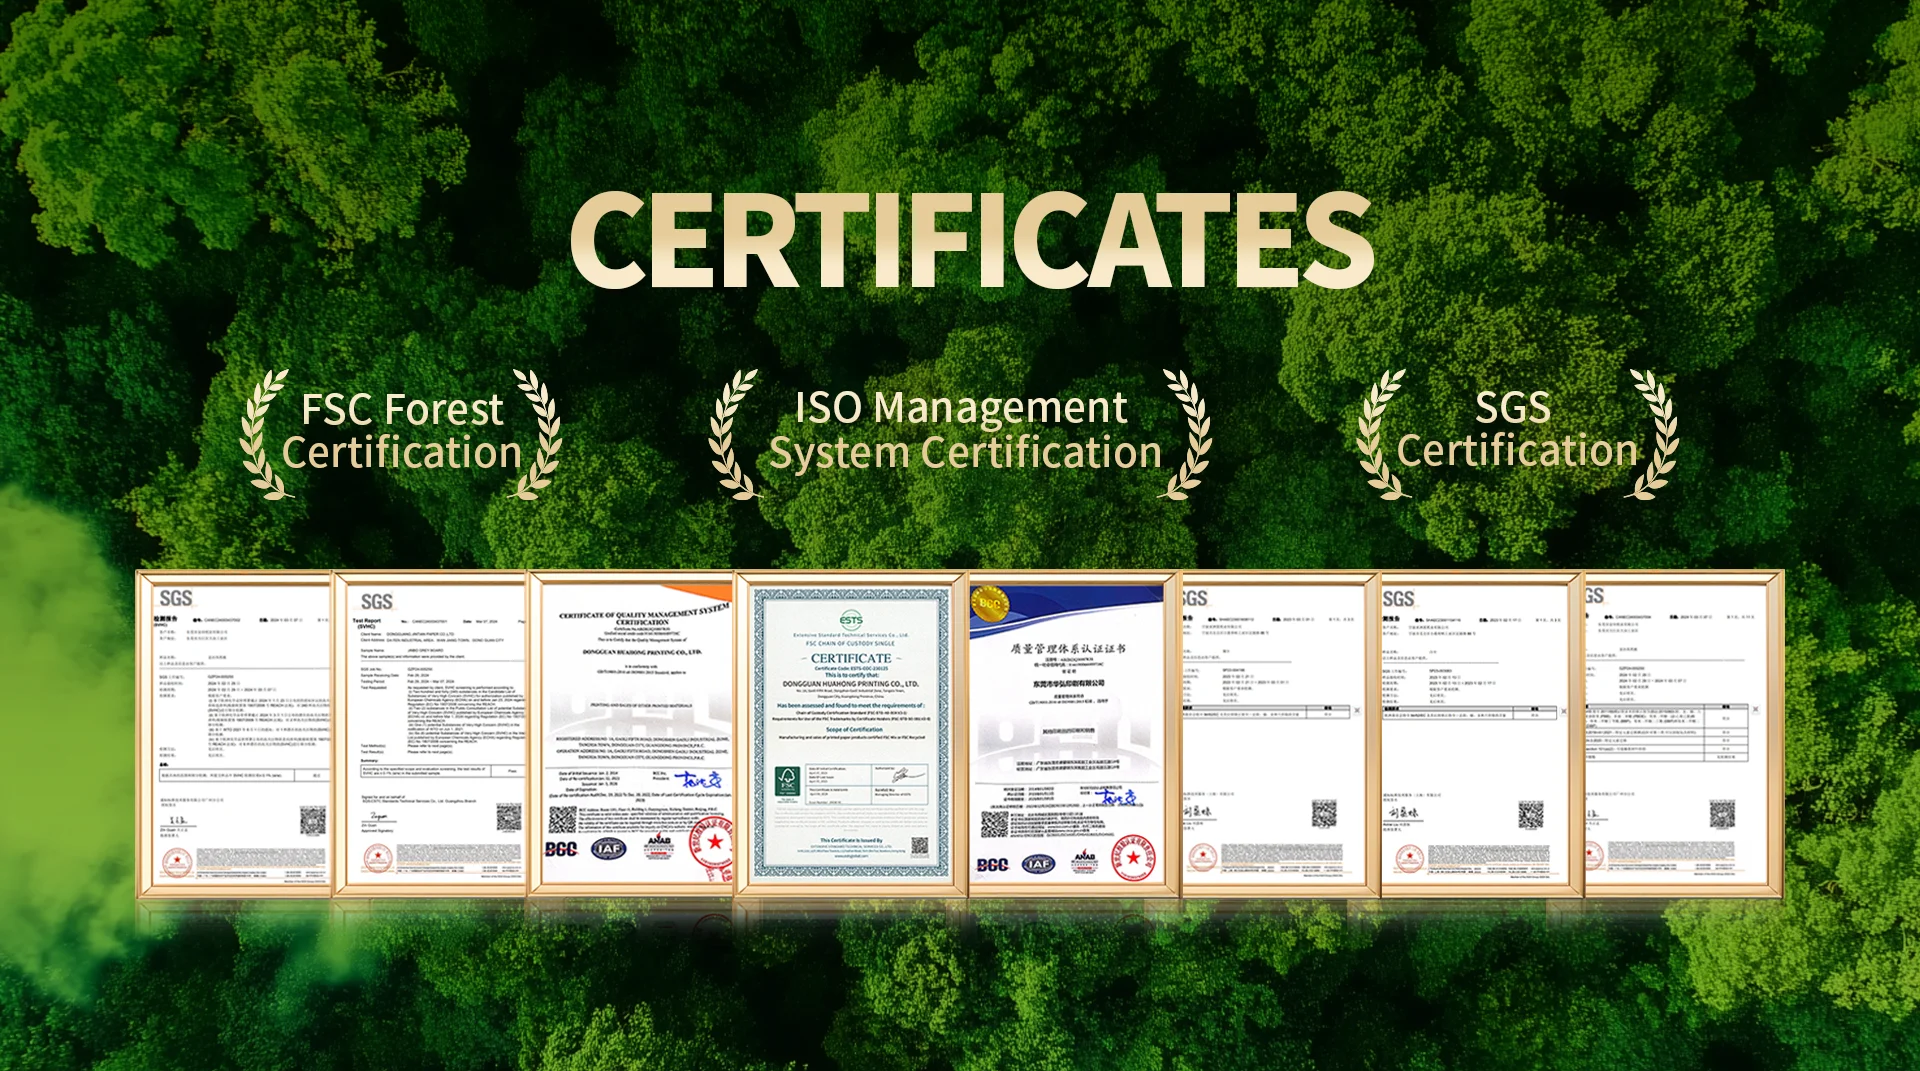Open the SGS Test Report certificate
Image resolution: width=1920 pixels, height=1071 pixels.
pos(432,732)
